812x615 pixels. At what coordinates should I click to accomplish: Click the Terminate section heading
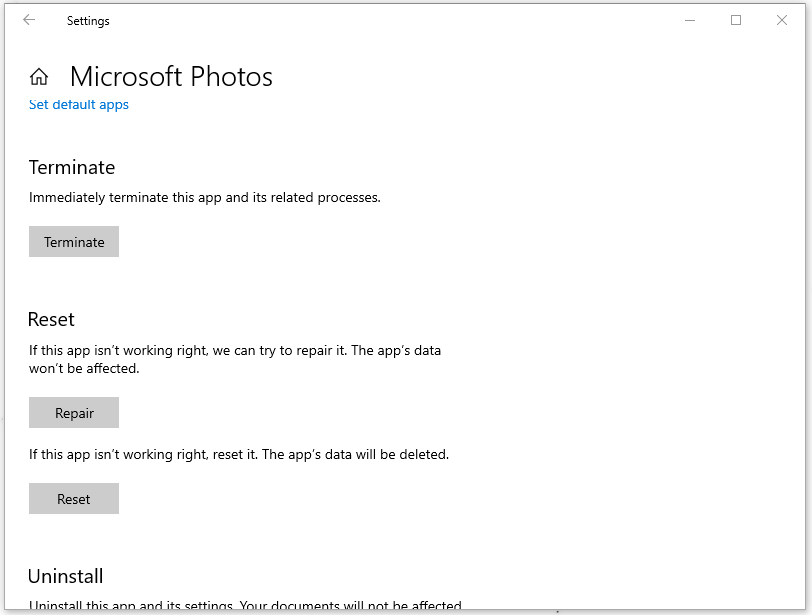click(x=72, y=167)
